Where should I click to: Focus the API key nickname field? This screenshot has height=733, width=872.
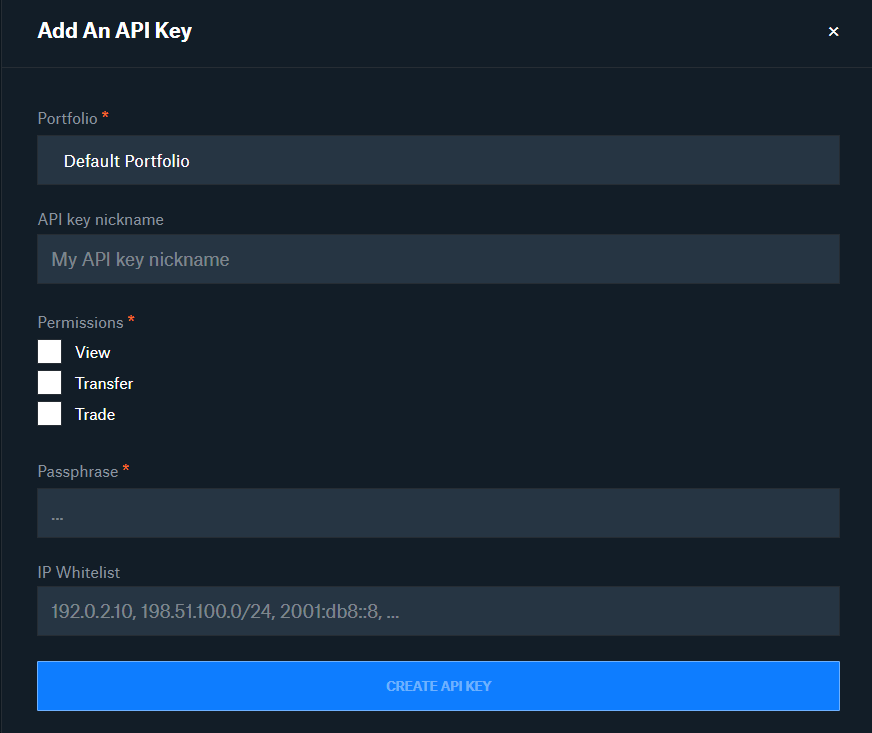(x=438, y=259)
